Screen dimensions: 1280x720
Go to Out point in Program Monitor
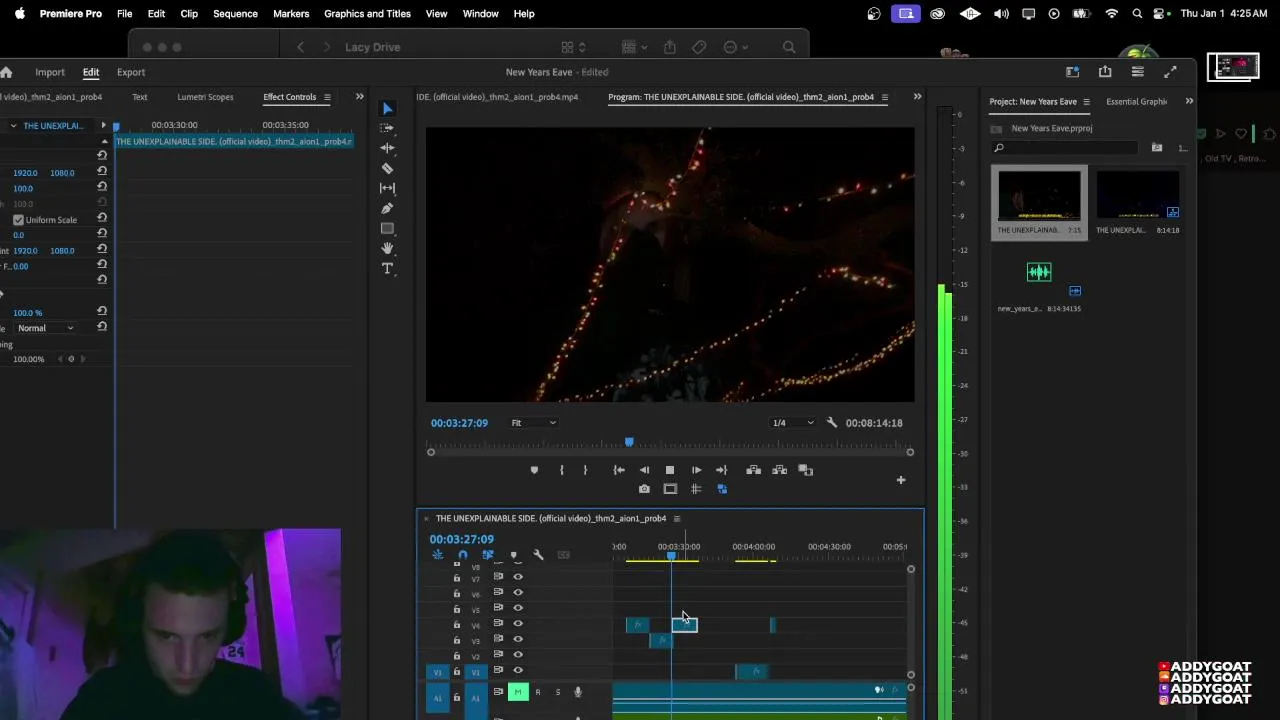[721, 470]
